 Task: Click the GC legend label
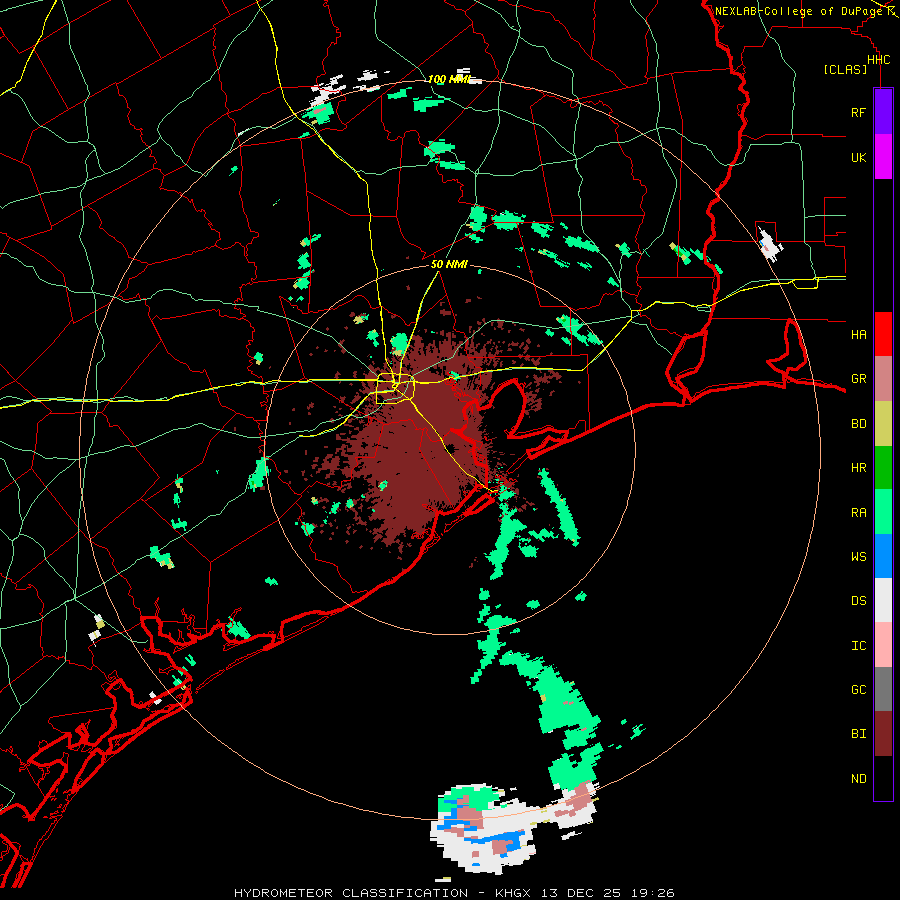pos(858,690)
